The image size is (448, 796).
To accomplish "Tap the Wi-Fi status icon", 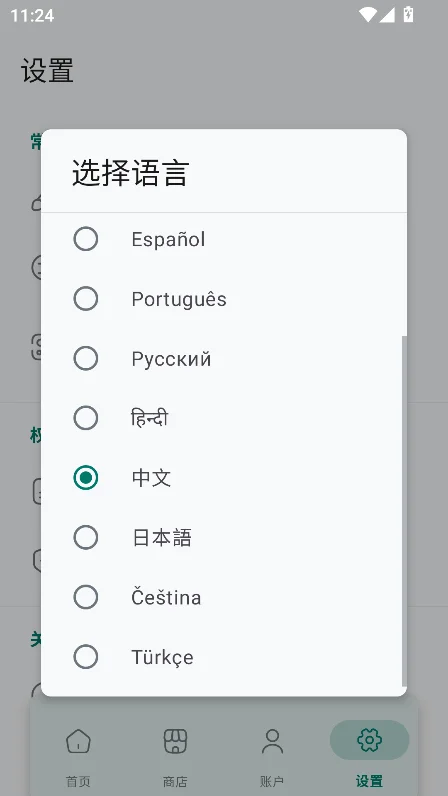I will 367,15.
